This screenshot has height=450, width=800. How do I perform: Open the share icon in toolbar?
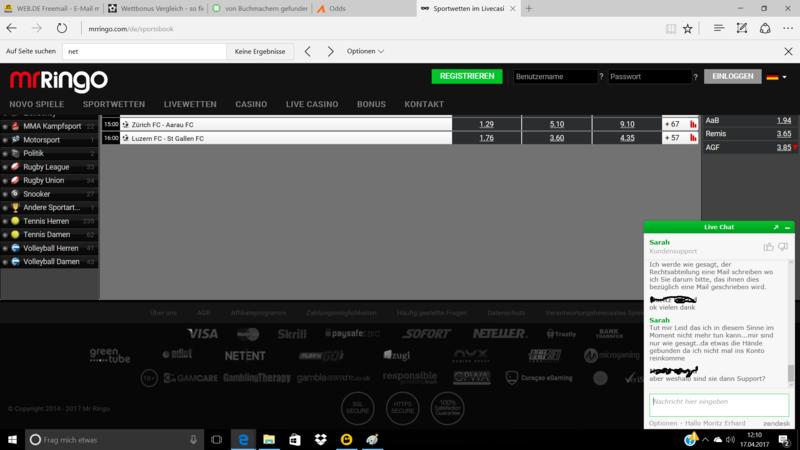tap(765, 29)
